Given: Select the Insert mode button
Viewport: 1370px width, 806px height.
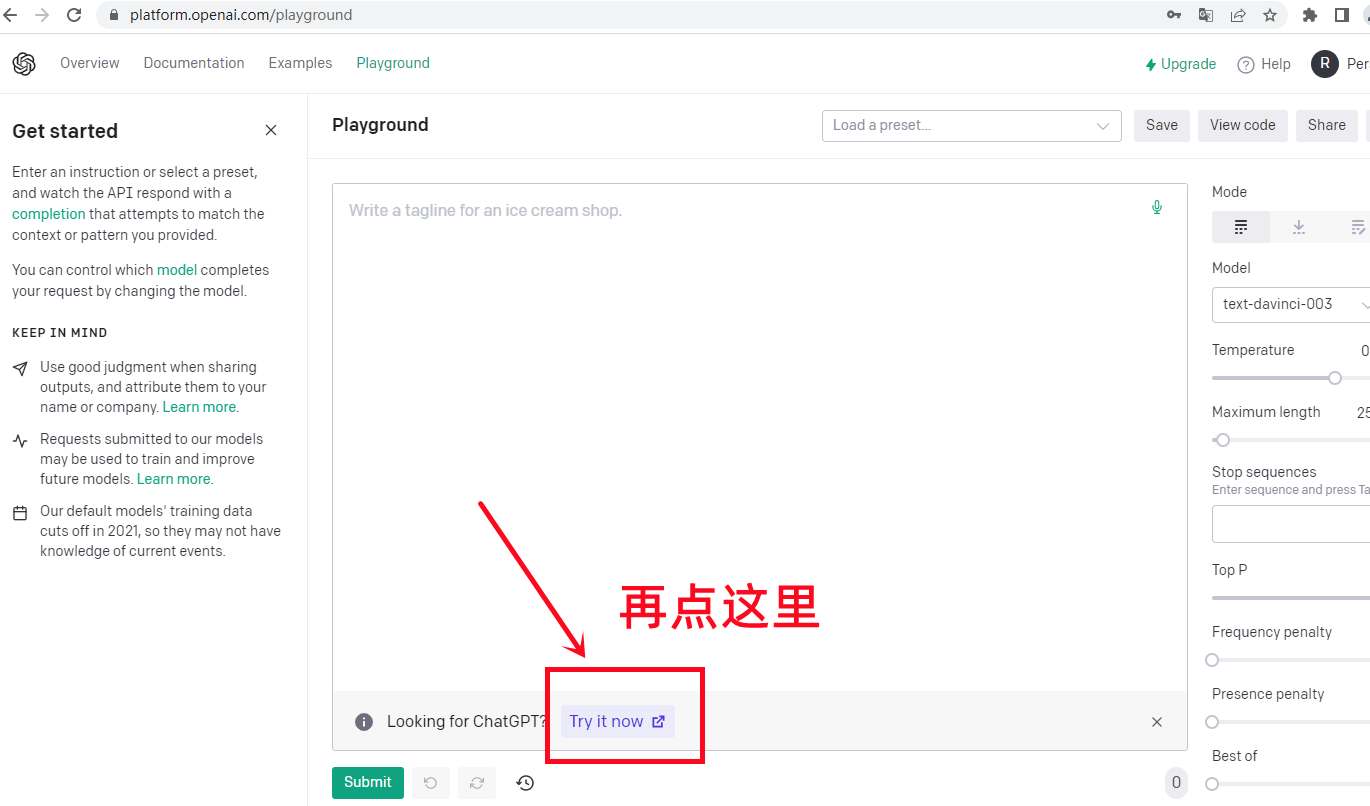Looking at the screenshot, I should pyautogui.click(x=1299, y=227).
